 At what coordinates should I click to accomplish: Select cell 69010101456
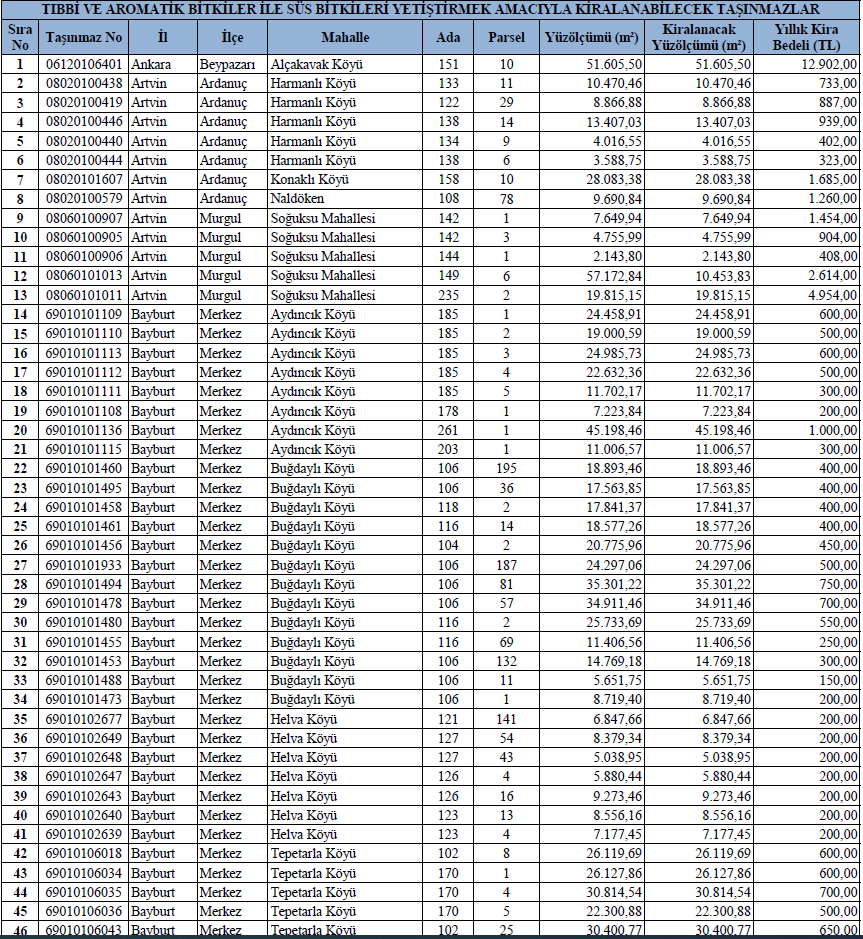(x=84, y=546)
